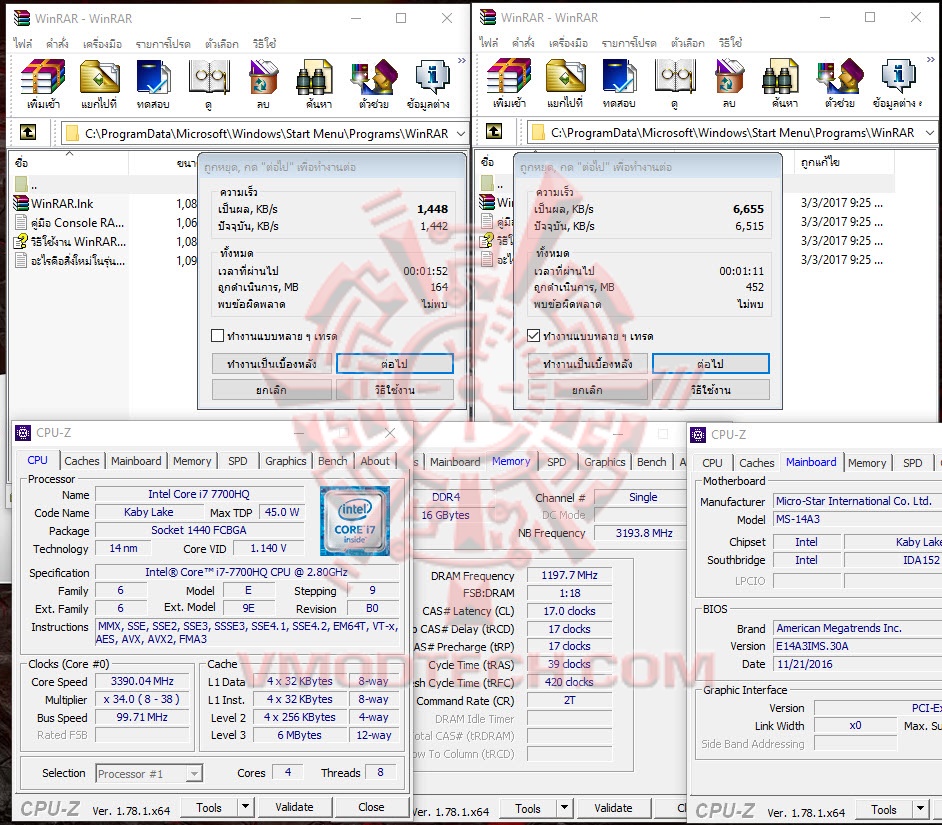Click View (ดู) book icon in right WinRAR
This screenshot has height=825, width=942.
pyautogui.click(x=675, y=76)
